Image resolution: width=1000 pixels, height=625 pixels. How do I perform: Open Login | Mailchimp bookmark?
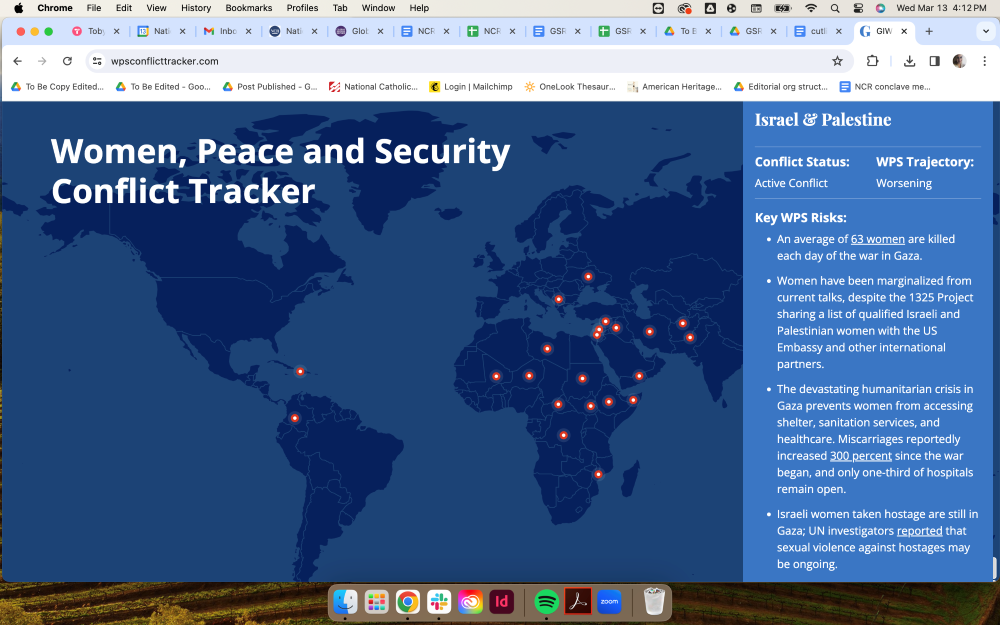[x=471, y=87]
